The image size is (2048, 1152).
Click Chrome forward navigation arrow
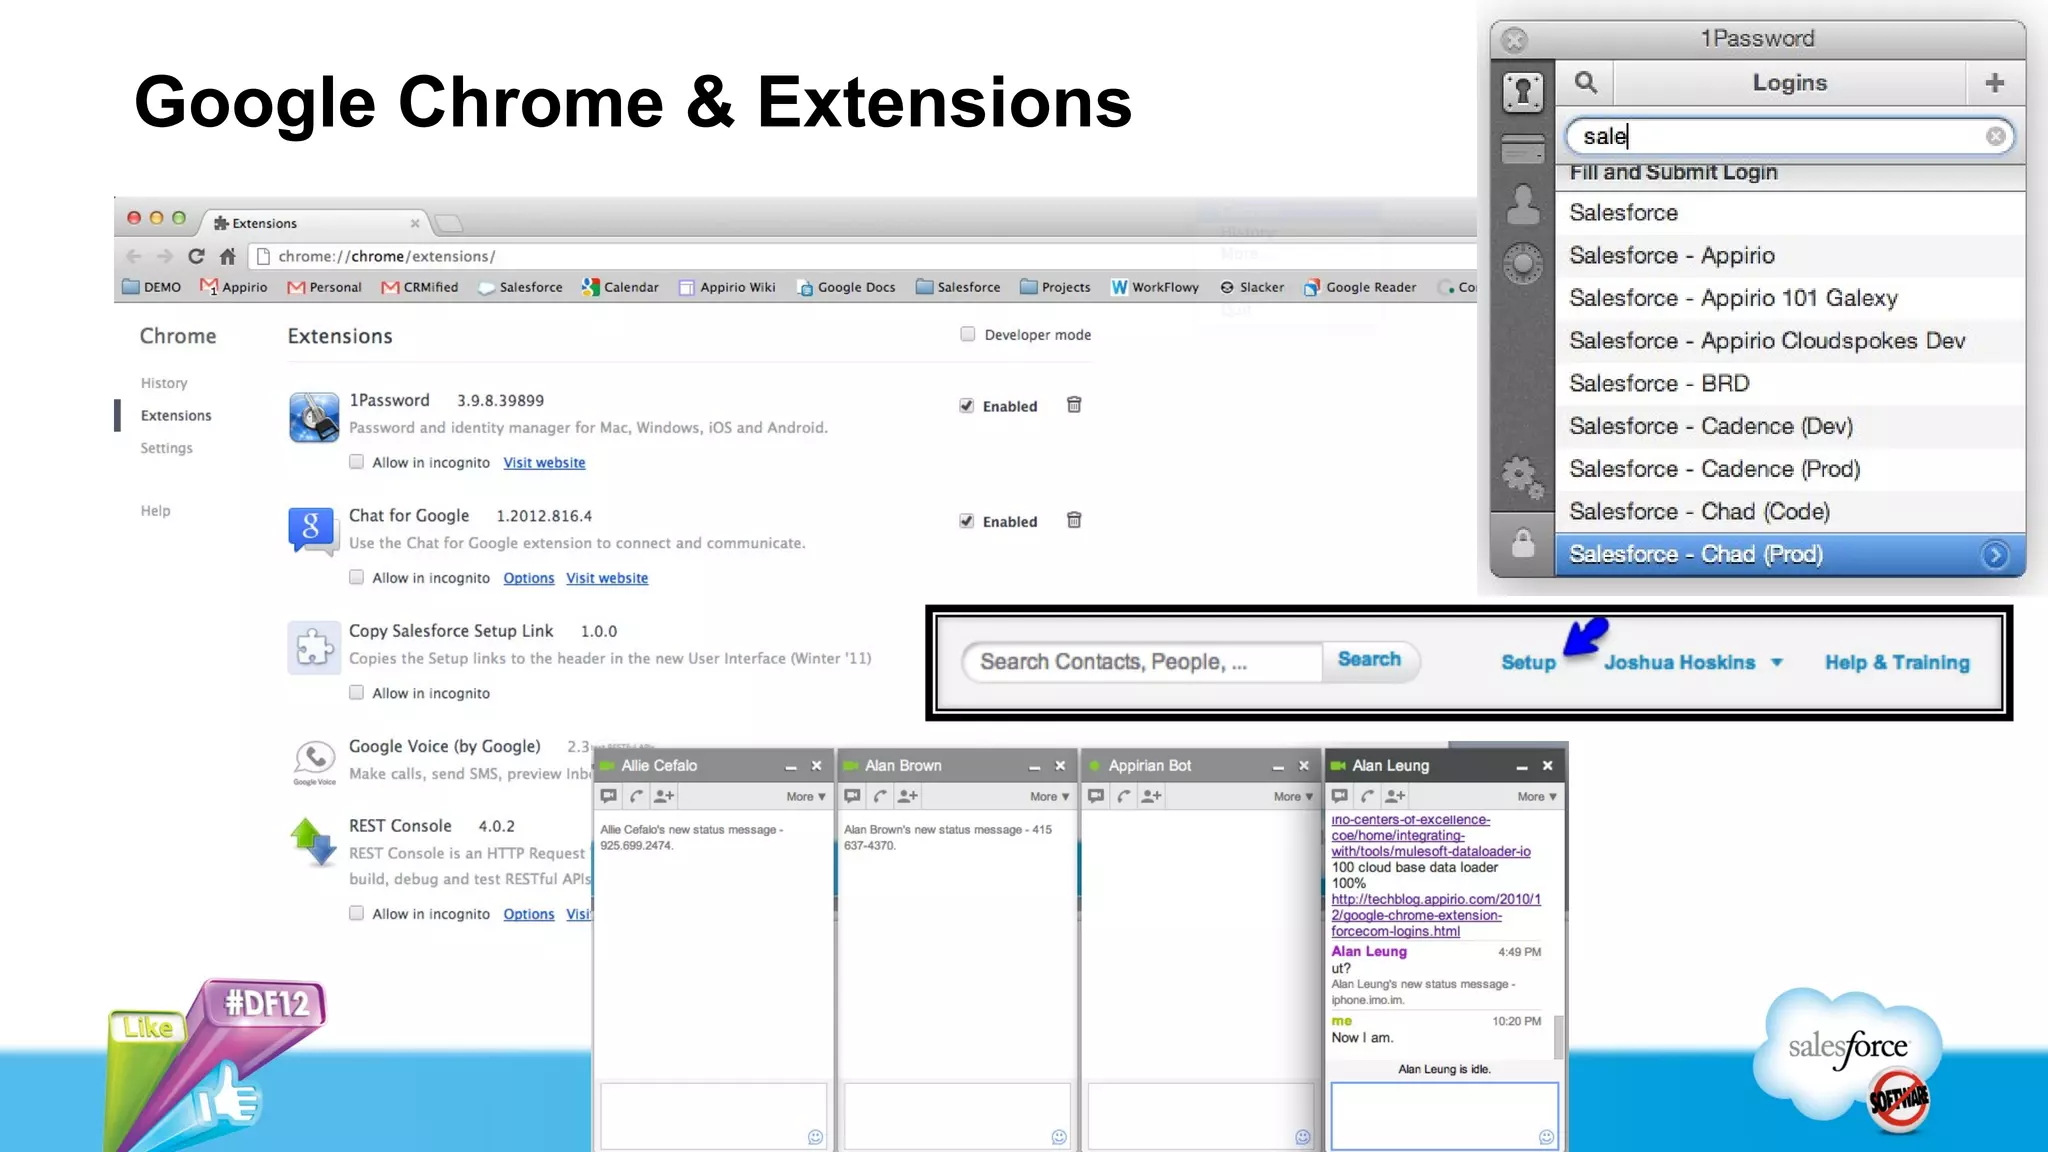[165, 256]
